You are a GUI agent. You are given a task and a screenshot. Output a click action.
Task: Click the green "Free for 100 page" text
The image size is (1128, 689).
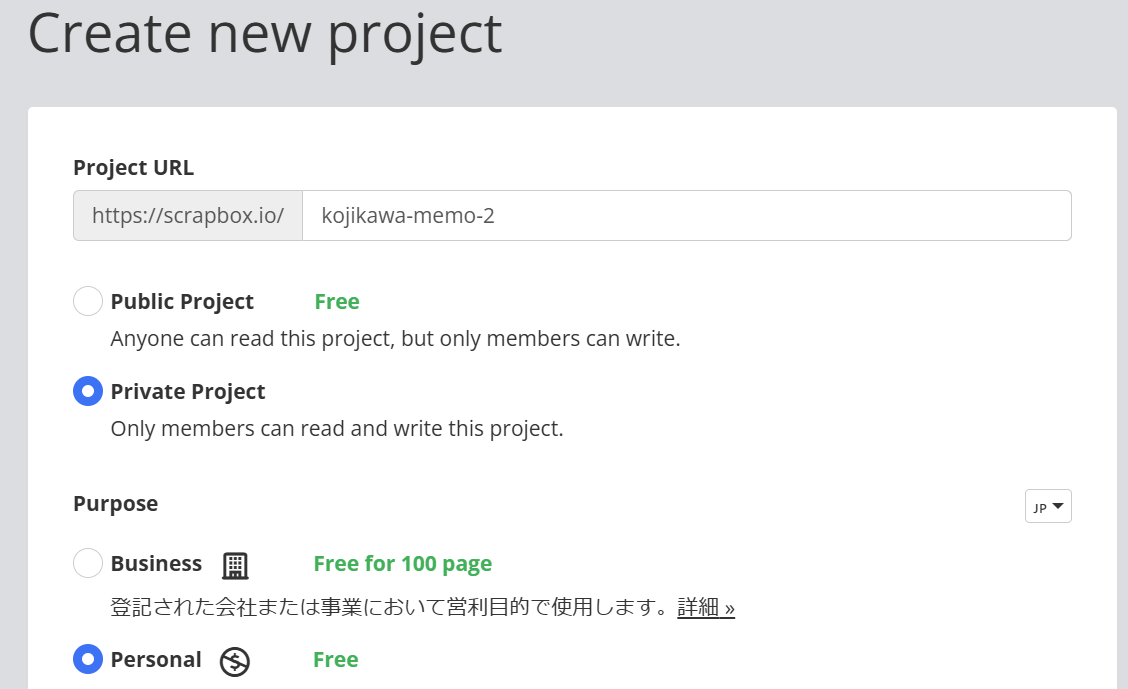coord(402,564)
